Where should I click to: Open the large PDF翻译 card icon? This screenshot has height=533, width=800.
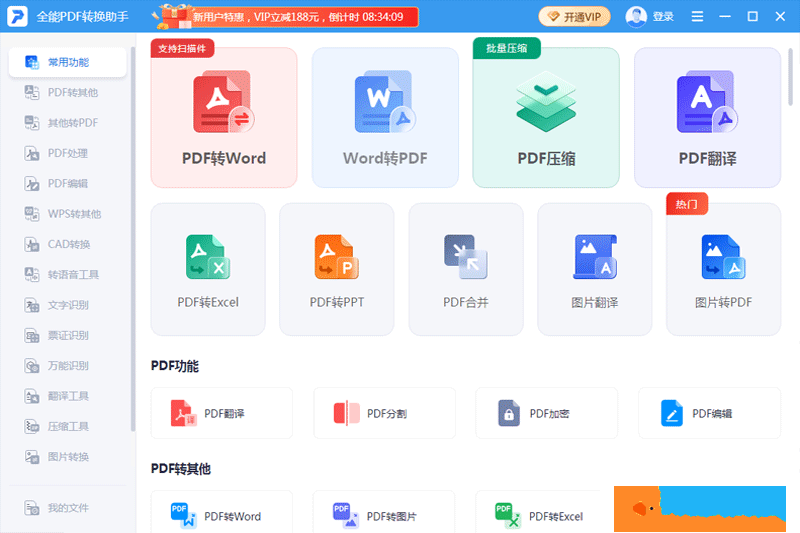tap(707, 101)
